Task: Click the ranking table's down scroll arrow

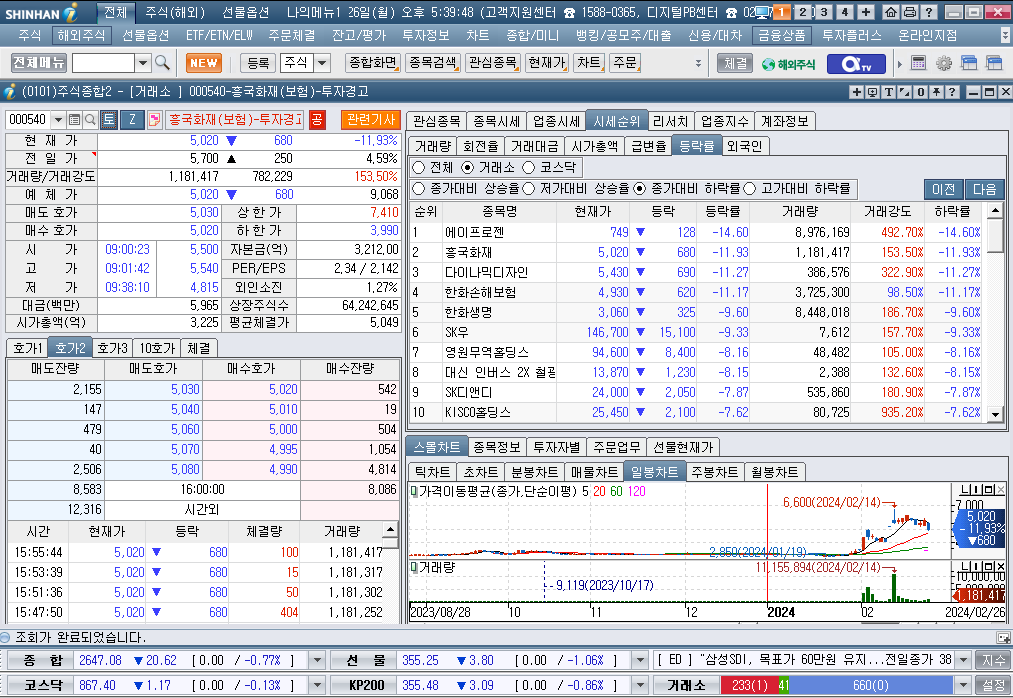Action: 995,414
